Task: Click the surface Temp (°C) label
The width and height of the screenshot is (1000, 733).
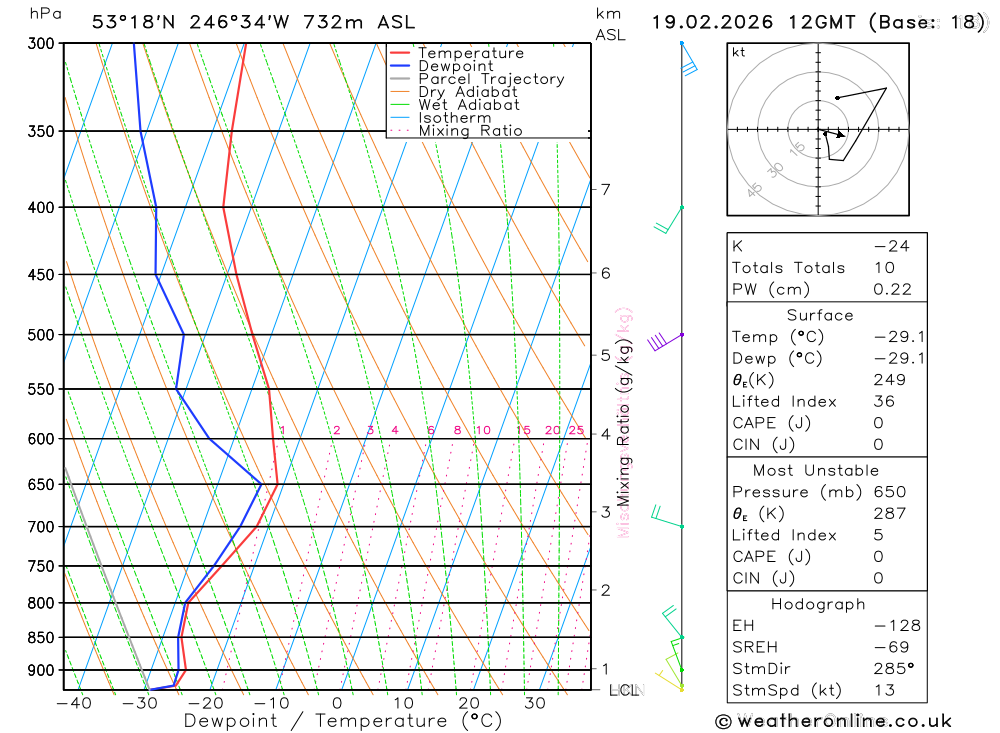Action: (778, 337)
